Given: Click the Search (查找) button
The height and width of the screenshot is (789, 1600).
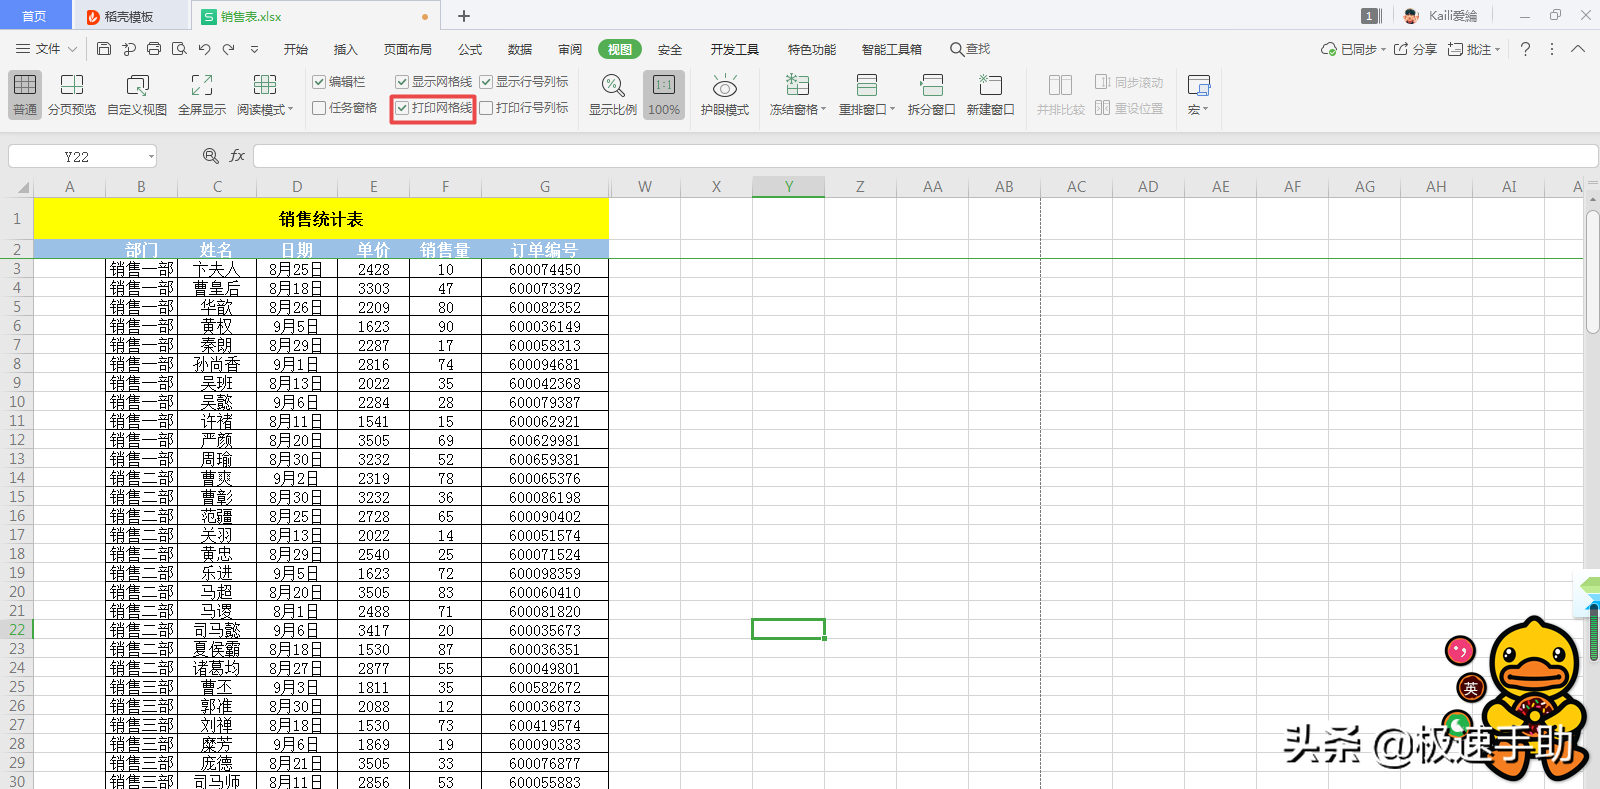Looking at the screenshot, I should click(x=970, y=49).
